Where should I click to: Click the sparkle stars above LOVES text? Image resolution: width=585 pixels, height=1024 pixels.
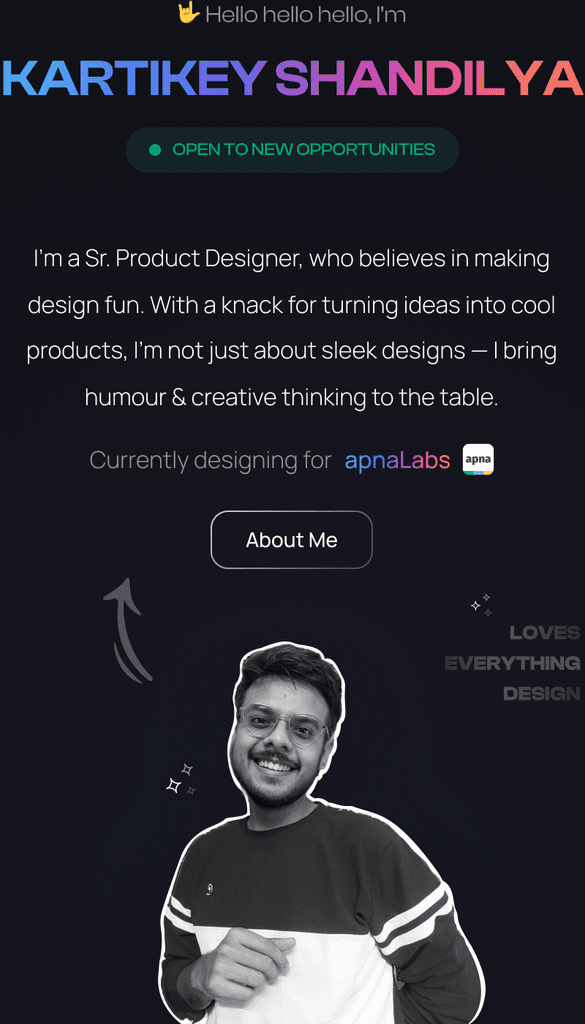[481, 605]
